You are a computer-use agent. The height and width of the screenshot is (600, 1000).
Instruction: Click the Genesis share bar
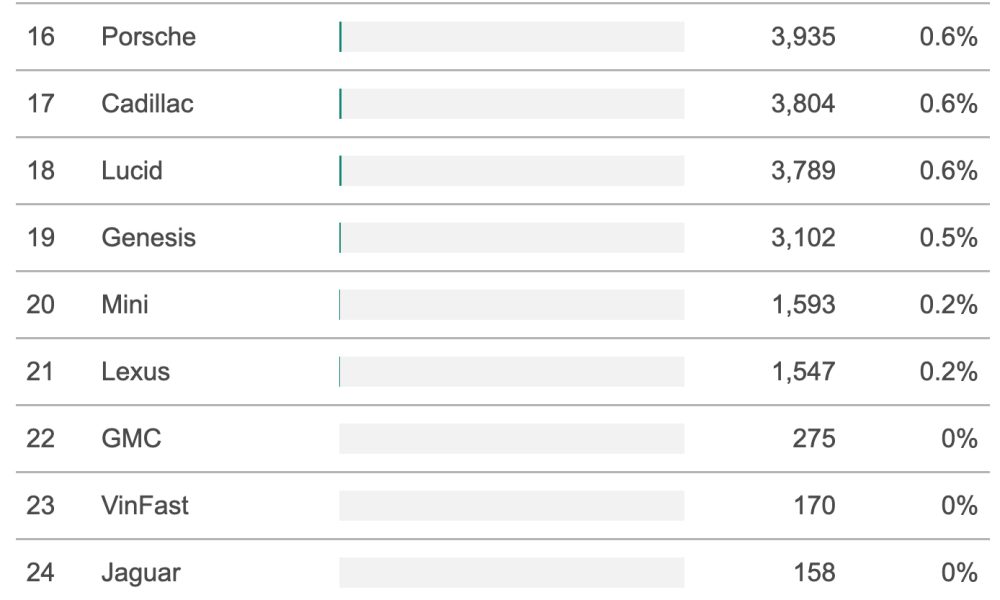(511, 238)
